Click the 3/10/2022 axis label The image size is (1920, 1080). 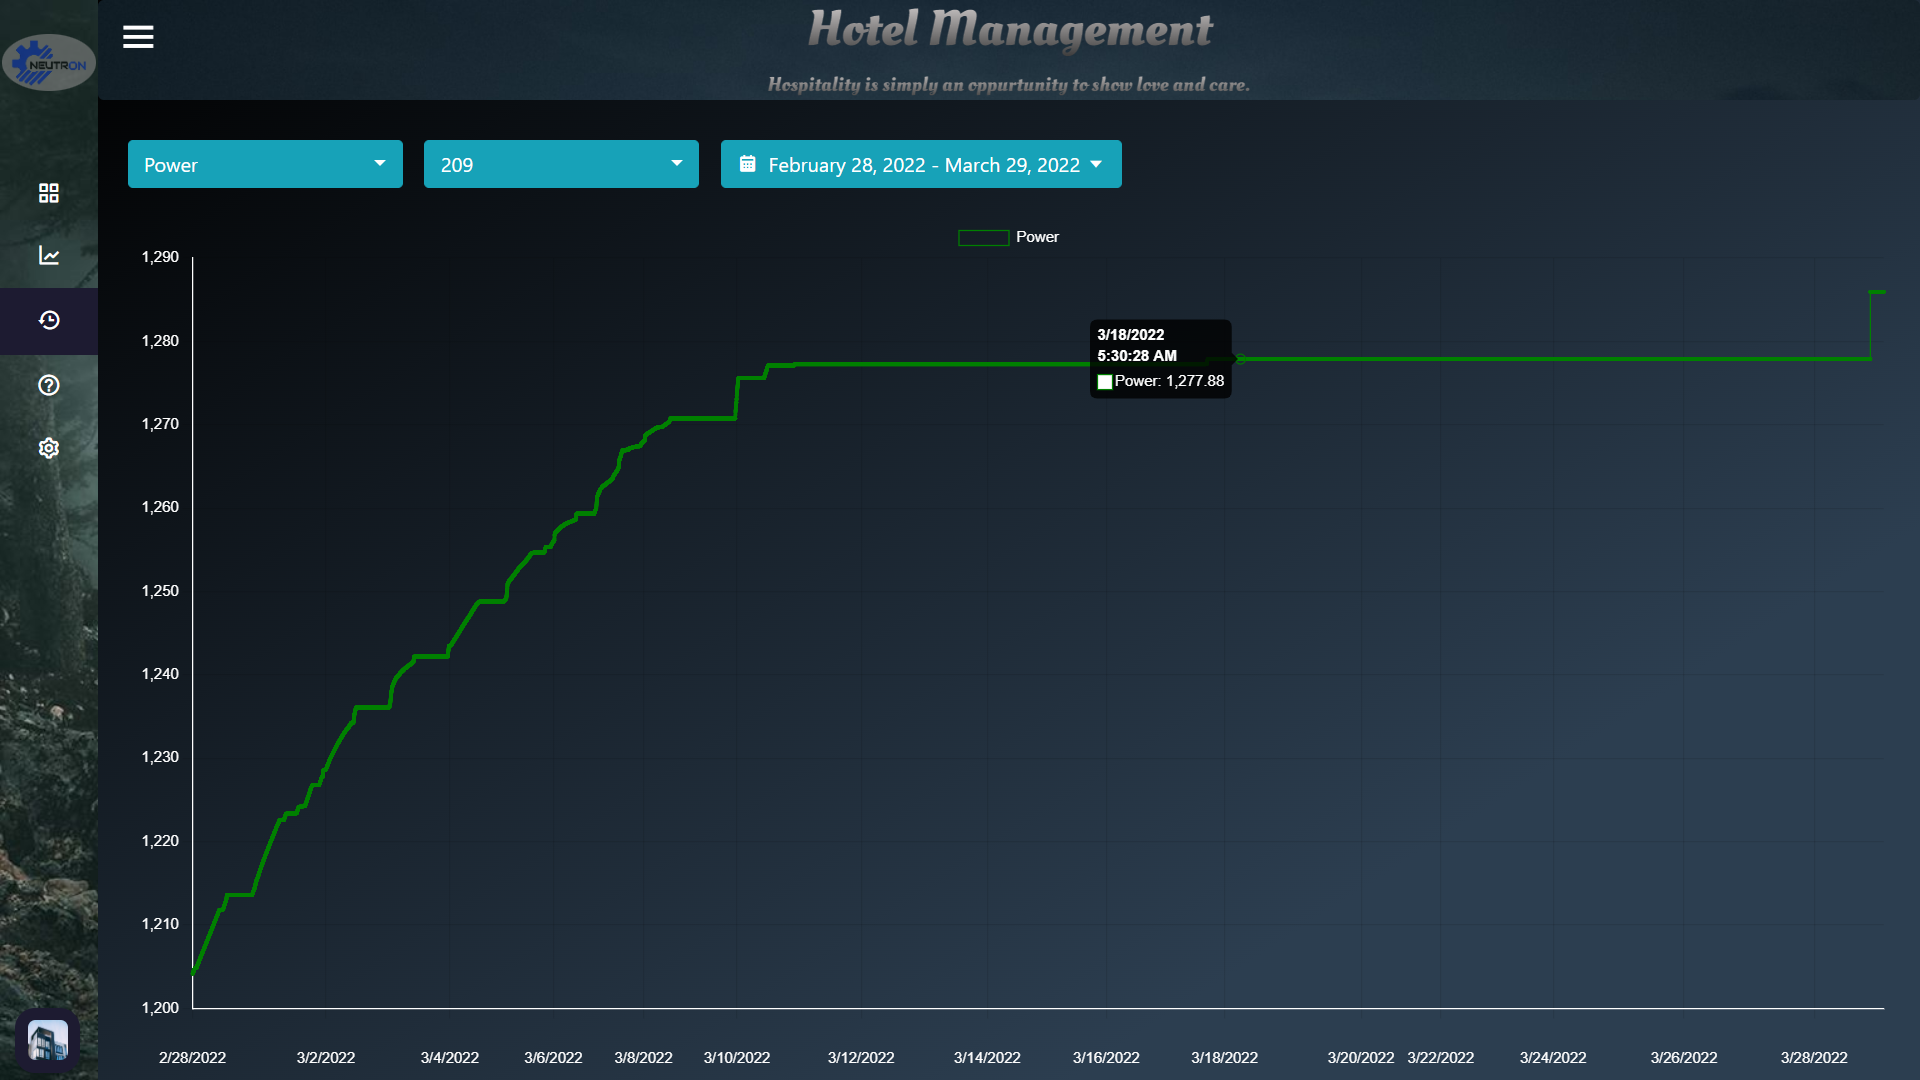737,1058
